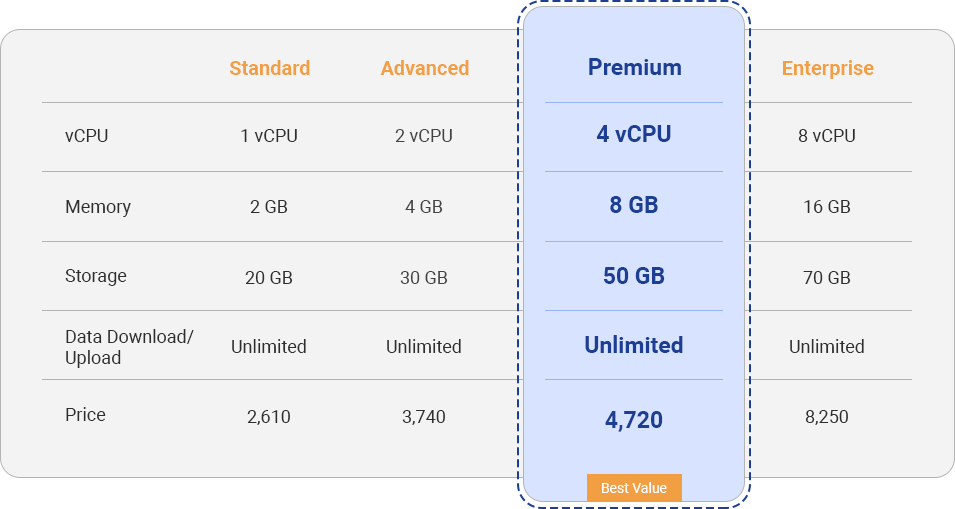Click the Storage row label

(96, 276)
